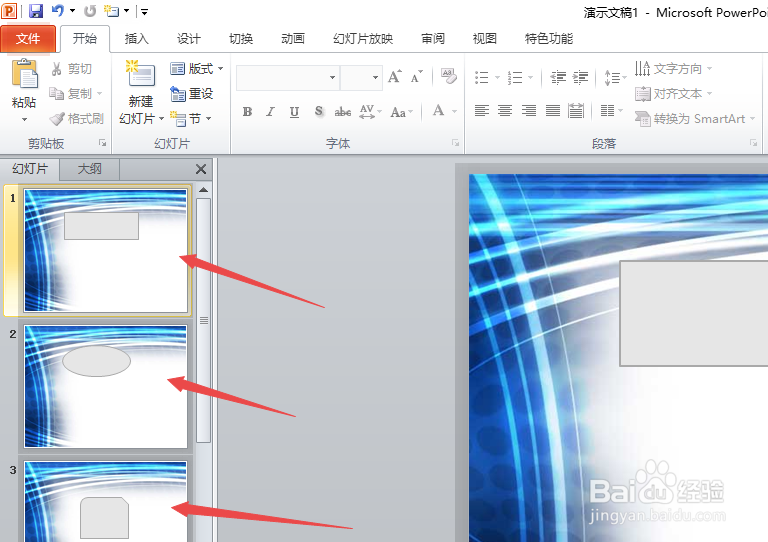Toggle text Shadow (S) formatting

318,112
